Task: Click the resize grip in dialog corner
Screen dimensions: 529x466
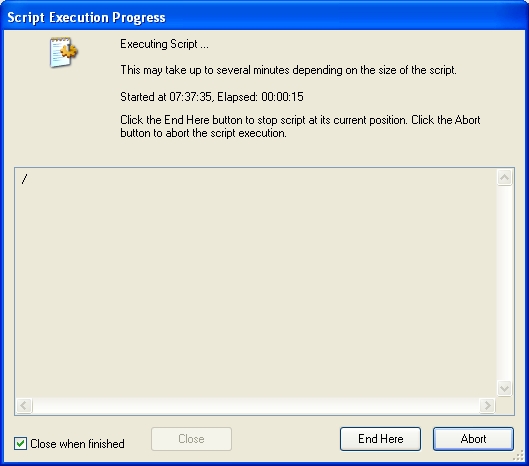Action: point(518,456)
